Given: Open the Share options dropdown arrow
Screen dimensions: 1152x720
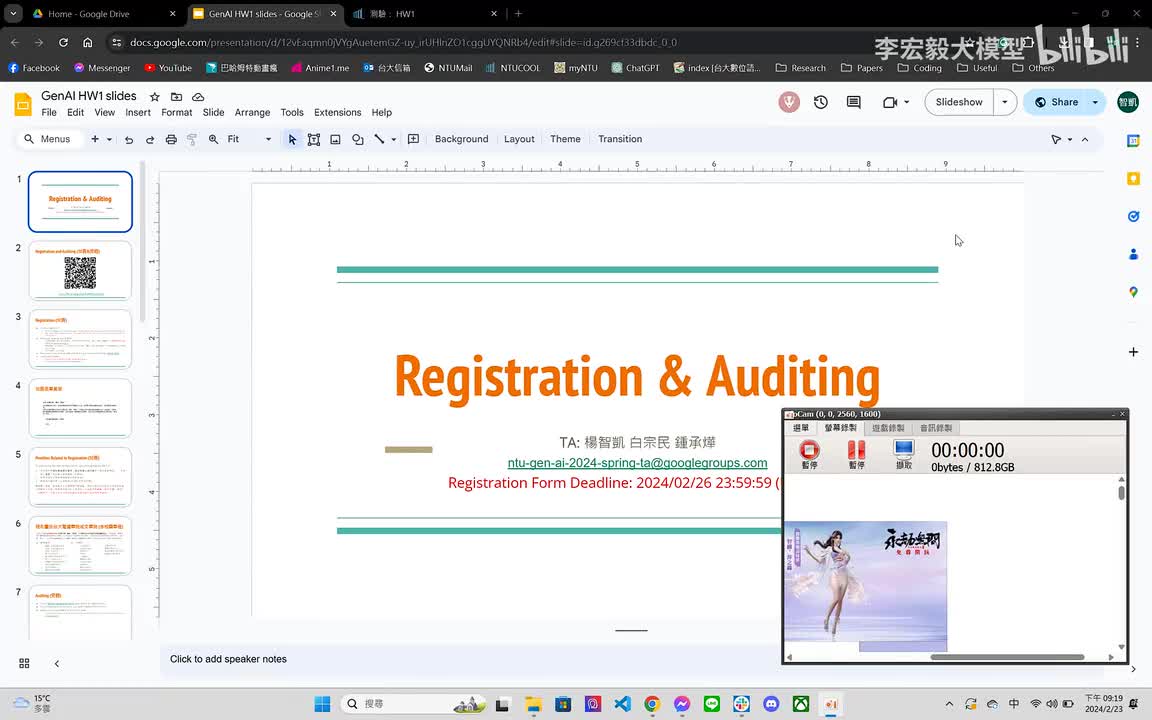Looking at the screenshot, I should (1095, 102).
